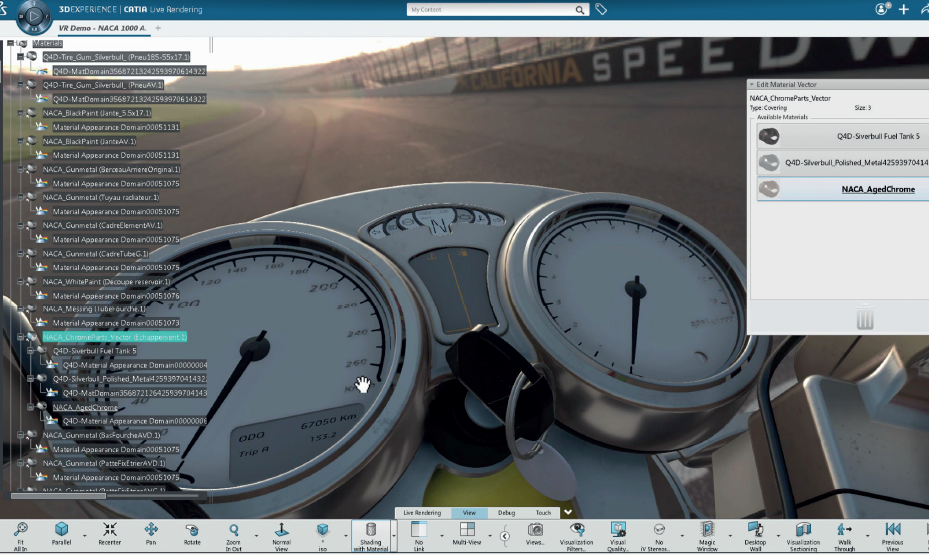Open dropdown arrow next to Zoom In Out
The height and width of the screenshot is (556, 929).
[x=257, y=536]
